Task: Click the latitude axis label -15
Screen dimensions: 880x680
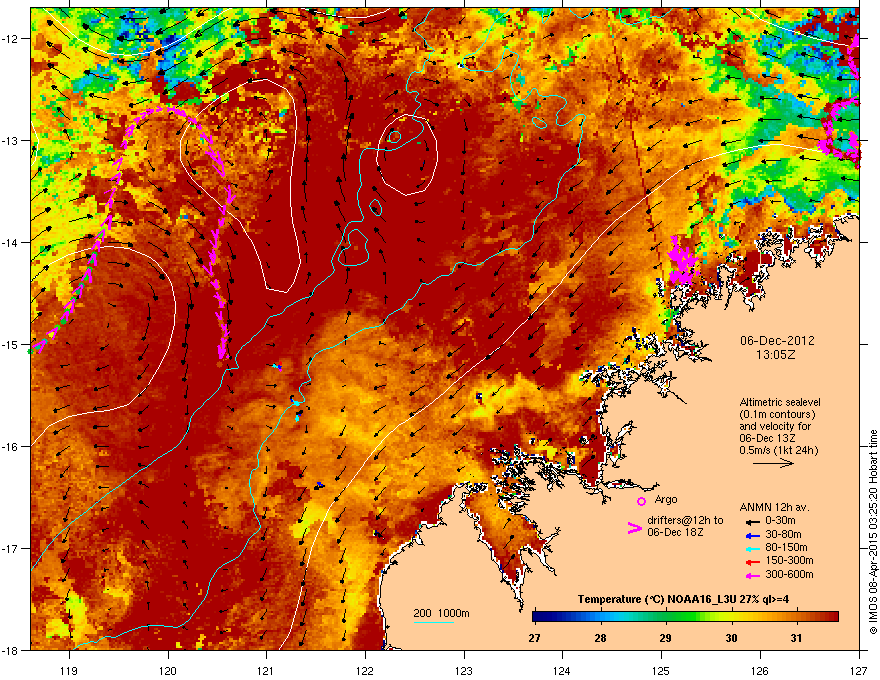Action: click(x=11, y=344)
